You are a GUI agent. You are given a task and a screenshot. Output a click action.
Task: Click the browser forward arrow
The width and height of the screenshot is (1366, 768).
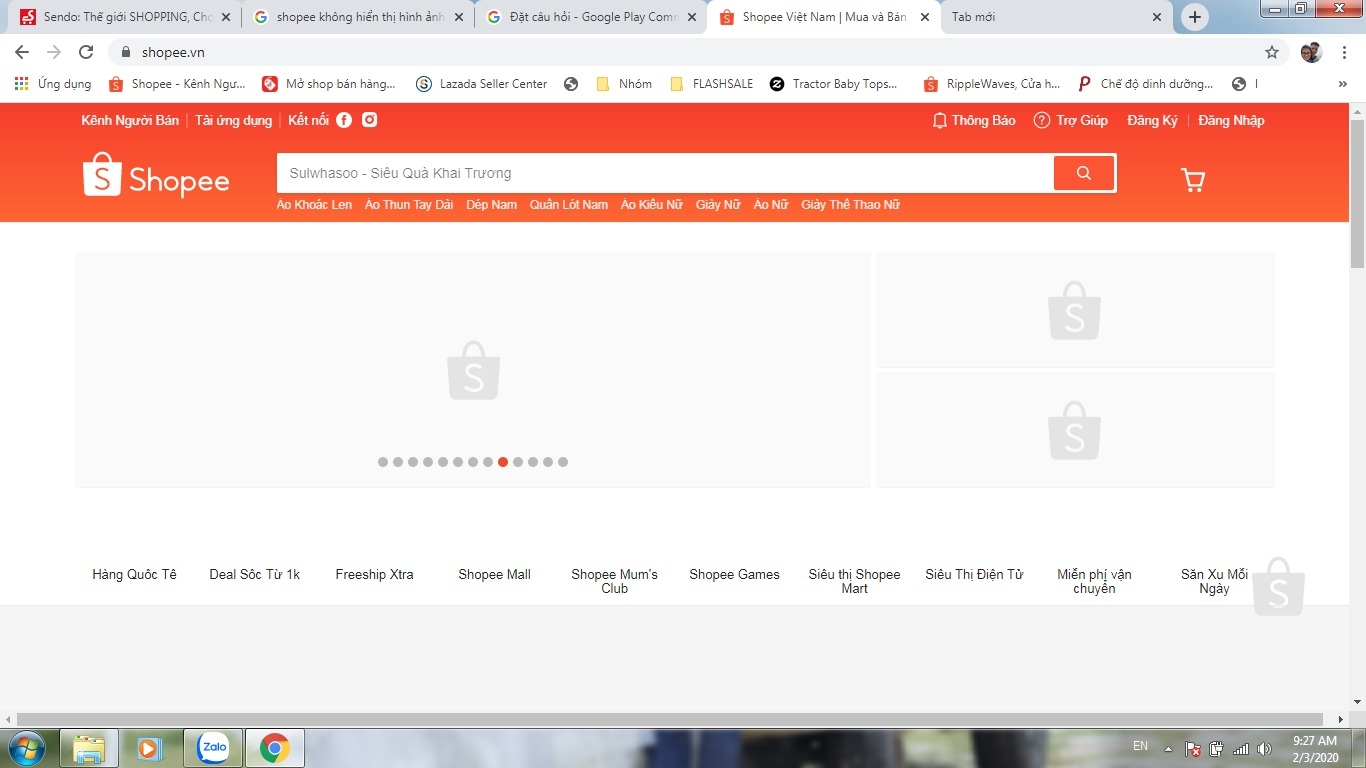(x=54, y=52)
